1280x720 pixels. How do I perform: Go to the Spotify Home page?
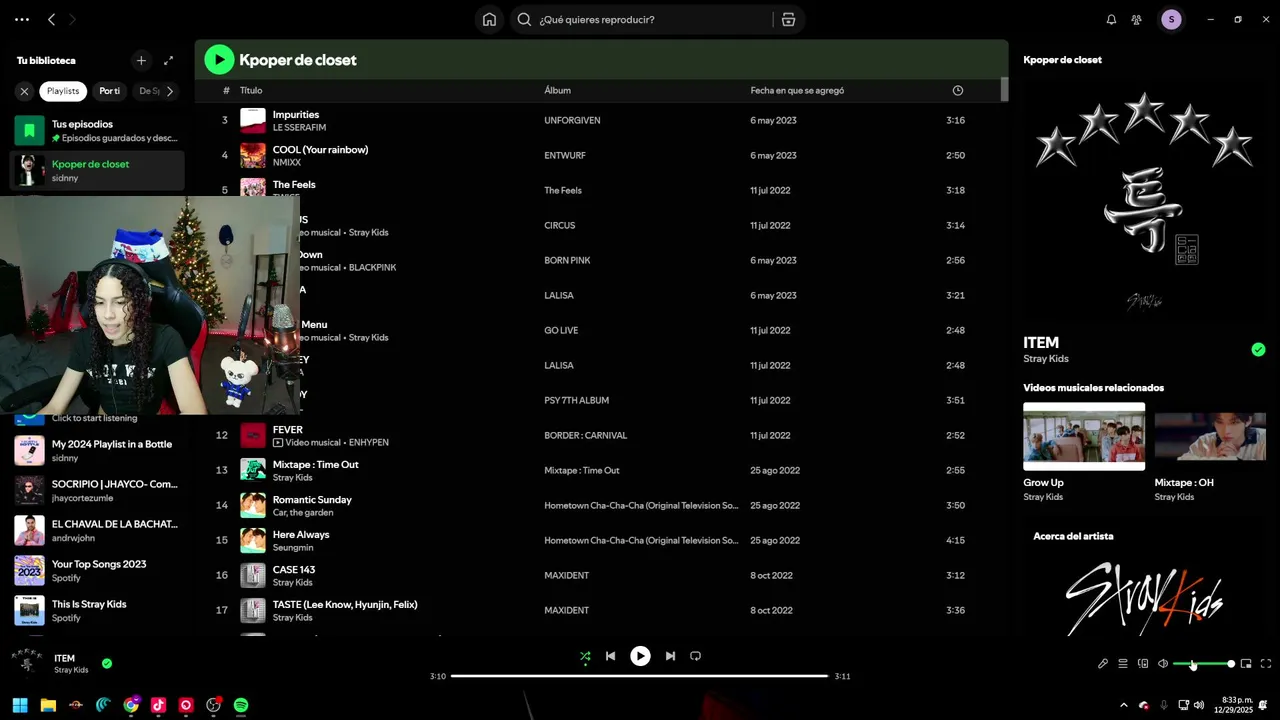pyautogui.click(x=489, y=19)
